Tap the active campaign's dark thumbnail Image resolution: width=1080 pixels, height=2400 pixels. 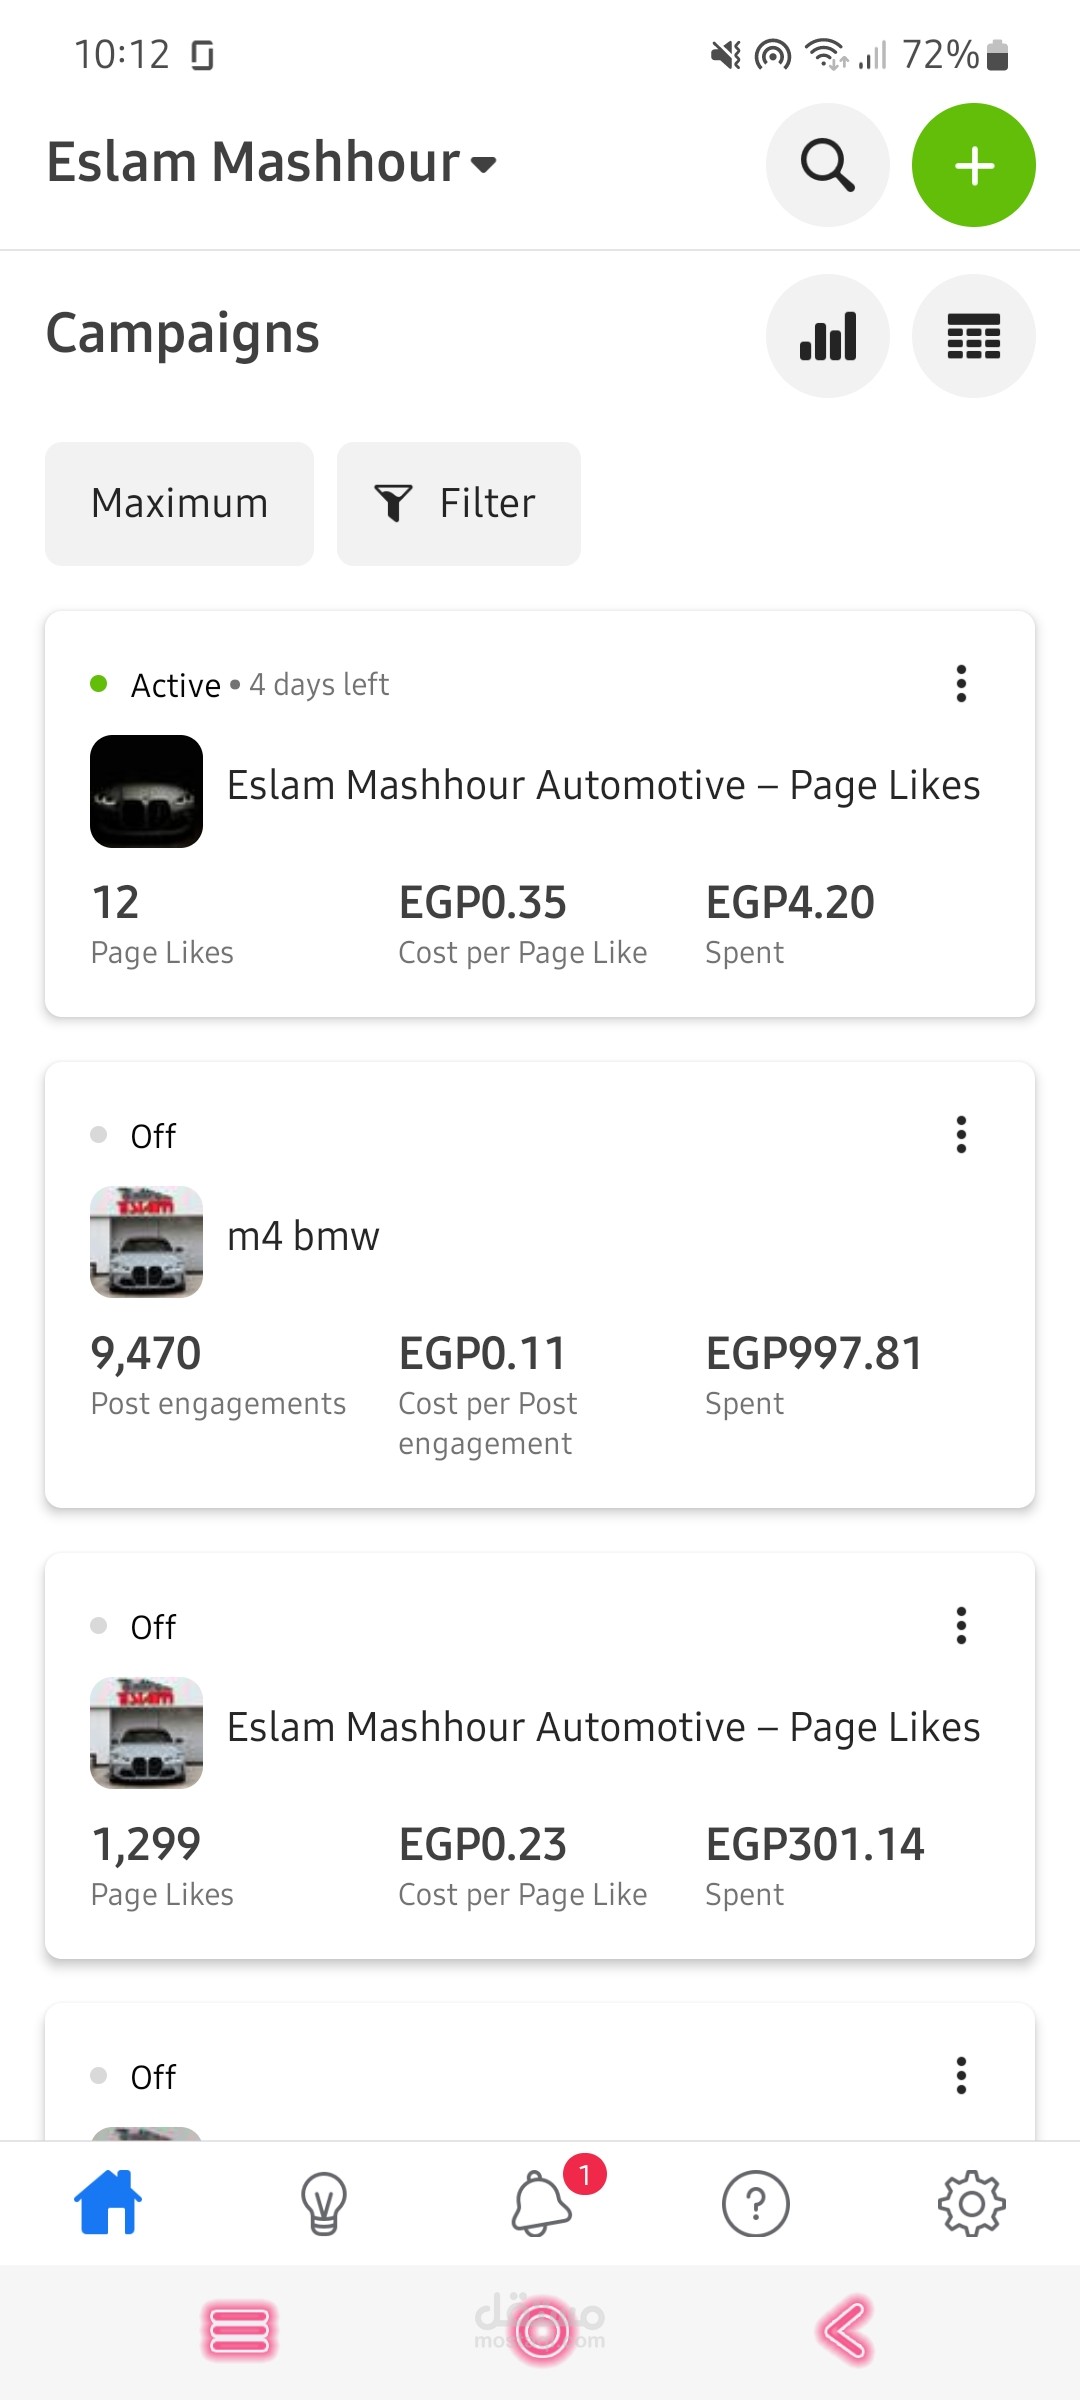pyautogui.click(x=147, y=791)
